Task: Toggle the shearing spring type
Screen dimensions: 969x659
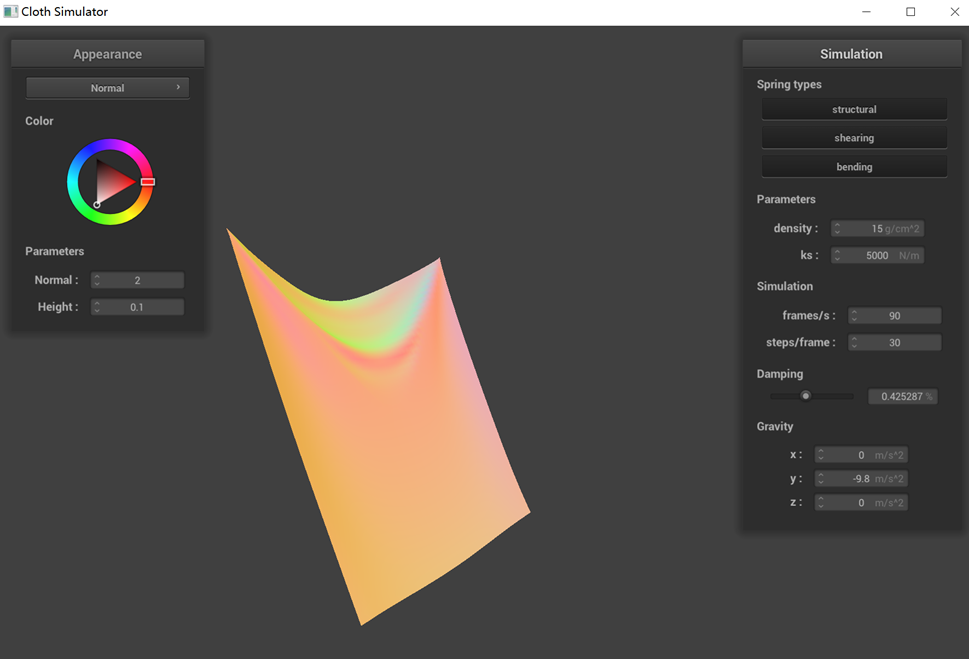Action: pyautogui.click(x=854, y=138)
